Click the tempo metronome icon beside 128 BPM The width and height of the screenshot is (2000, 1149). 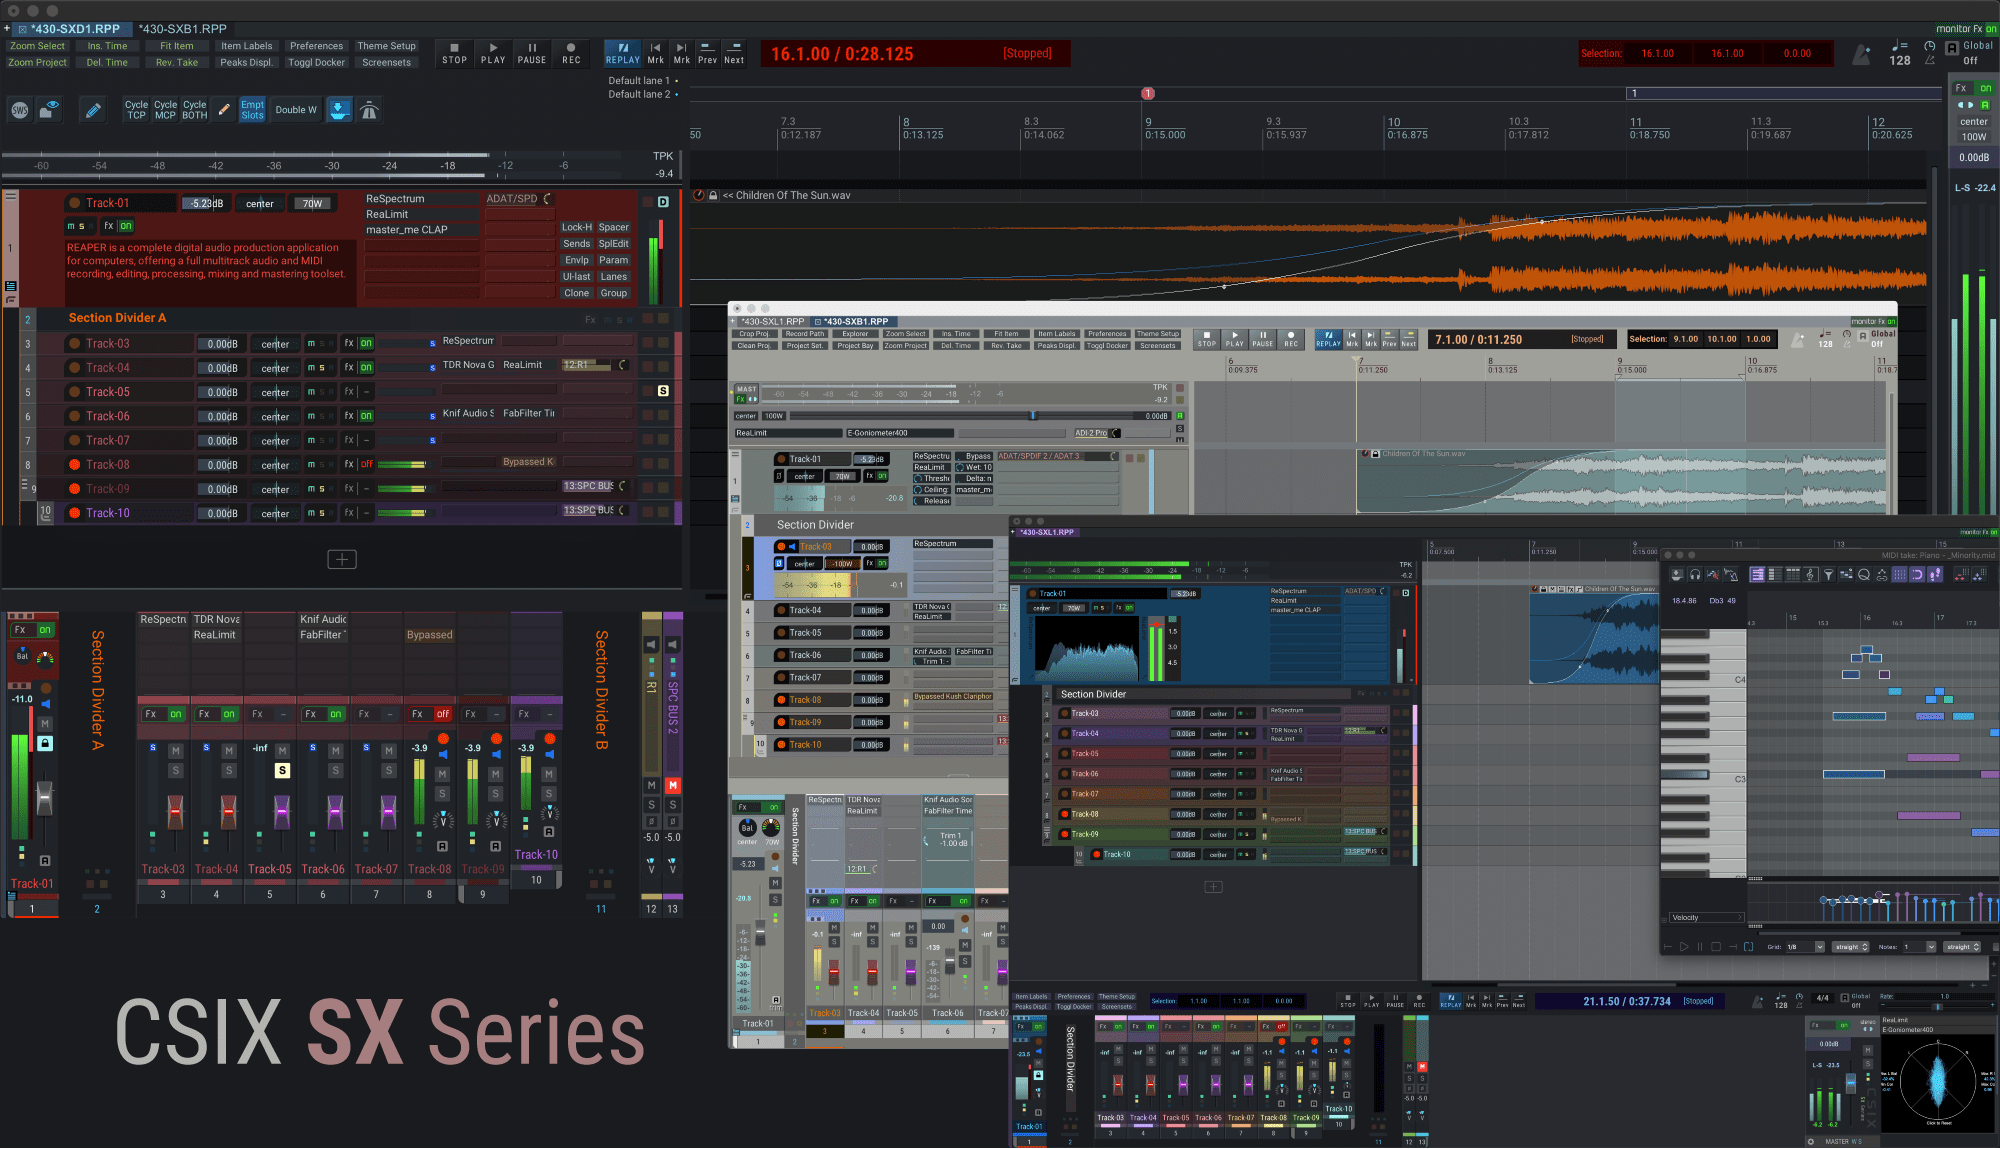pyautogui.click(x=1861, y=54)
